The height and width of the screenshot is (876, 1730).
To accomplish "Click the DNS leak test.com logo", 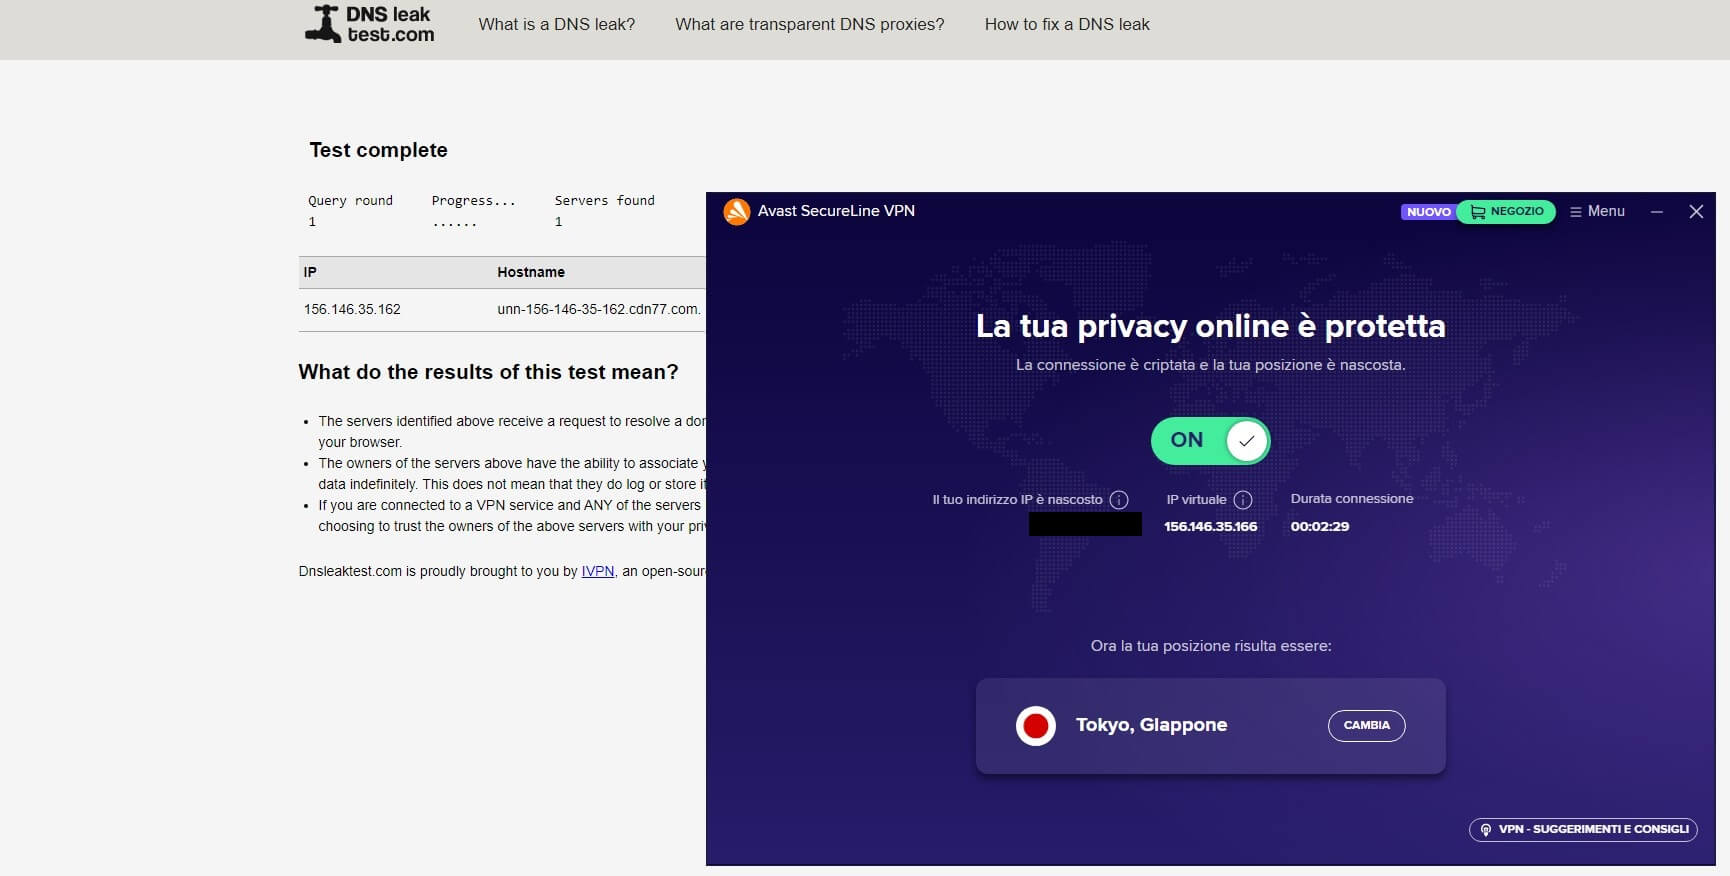I will pos(369,24).
